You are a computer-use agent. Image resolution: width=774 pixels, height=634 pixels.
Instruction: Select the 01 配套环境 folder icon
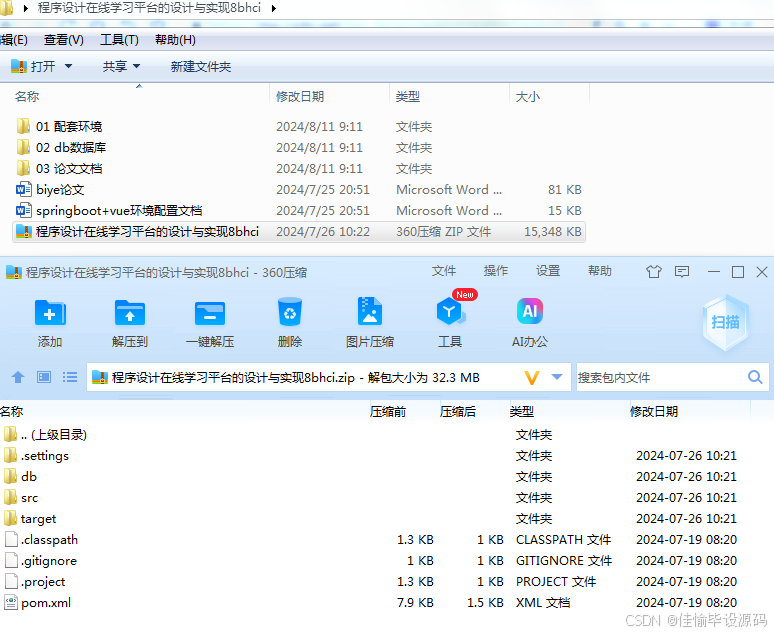(23, 126)
